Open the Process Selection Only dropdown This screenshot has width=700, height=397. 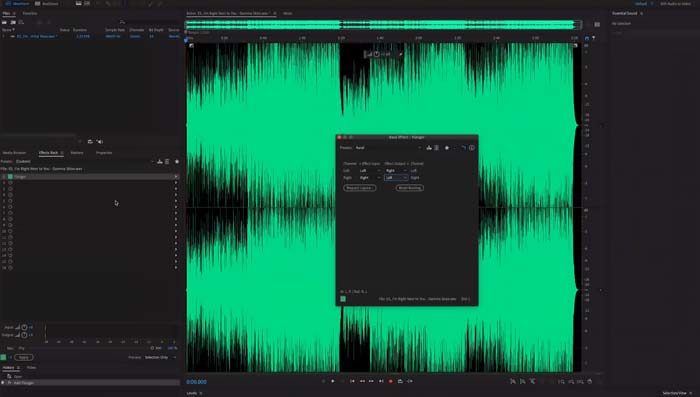coord(160,357)
